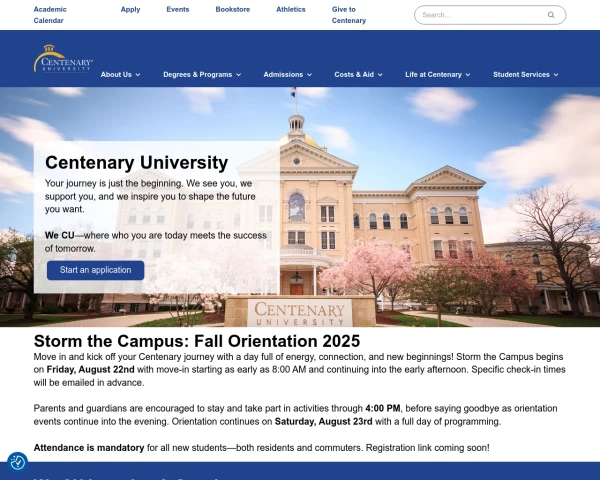600x480 pixels.
Task: Click the Centenary University logo
Action: point(63,59)
